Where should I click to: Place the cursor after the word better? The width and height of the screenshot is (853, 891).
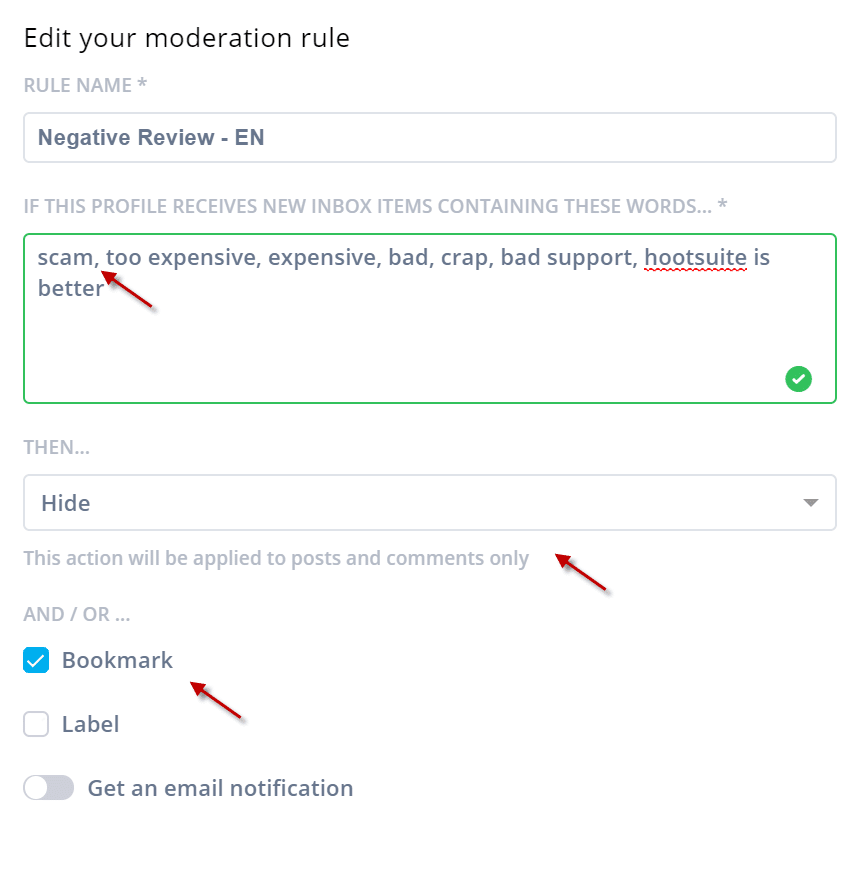coord(106,288)
